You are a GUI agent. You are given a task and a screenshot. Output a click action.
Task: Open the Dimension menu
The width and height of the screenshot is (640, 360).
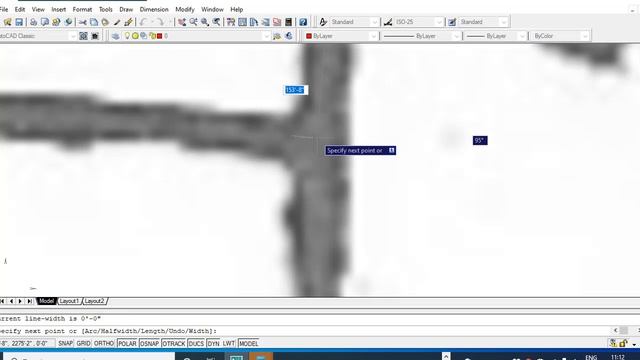pyautogui.click(x=154, y=9)
